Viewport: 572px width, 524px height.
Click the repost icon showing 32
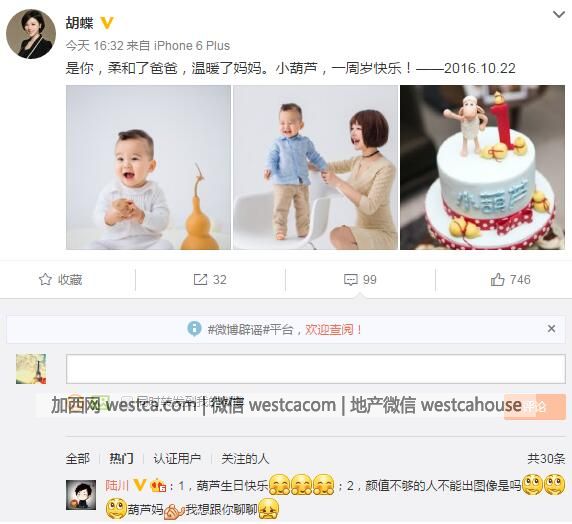point(200,280)
